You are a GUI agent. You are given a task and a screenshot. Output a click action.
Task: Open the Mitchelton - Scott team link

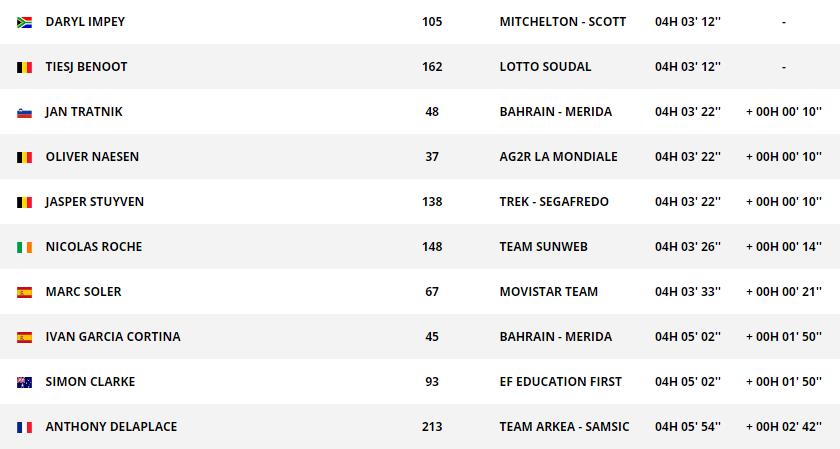(x=562, y=22)
